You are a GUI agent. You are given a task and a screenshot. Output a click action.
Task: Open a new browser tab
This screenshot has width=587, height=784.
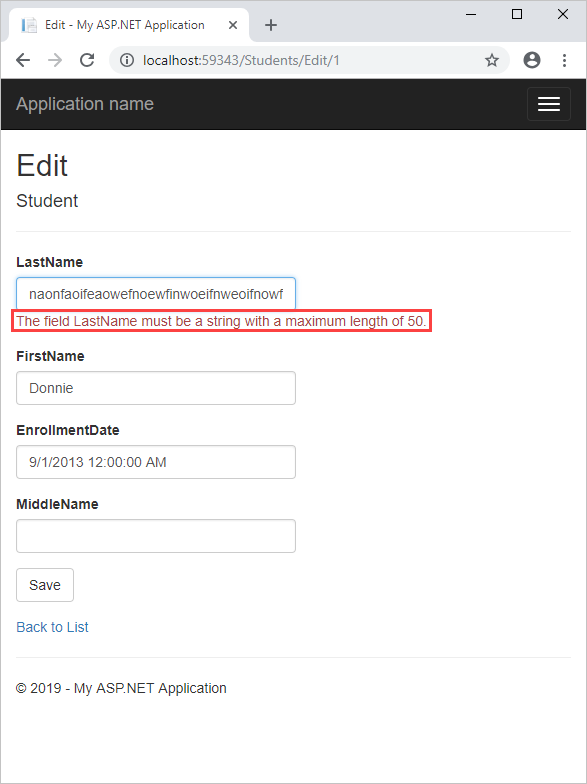pyautogui.click(x=270, y=25)
